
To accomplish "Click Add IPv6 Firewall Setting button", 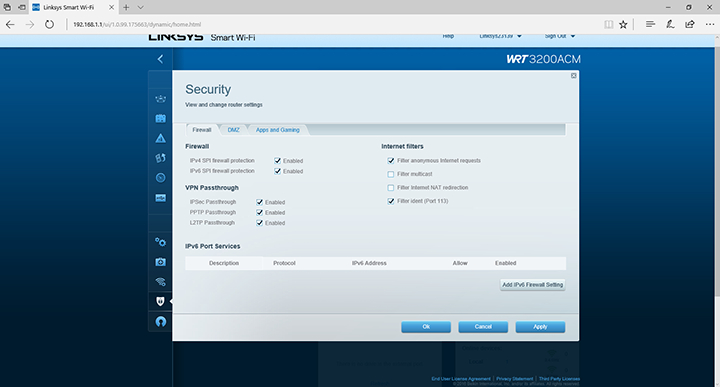I will 533,285.
